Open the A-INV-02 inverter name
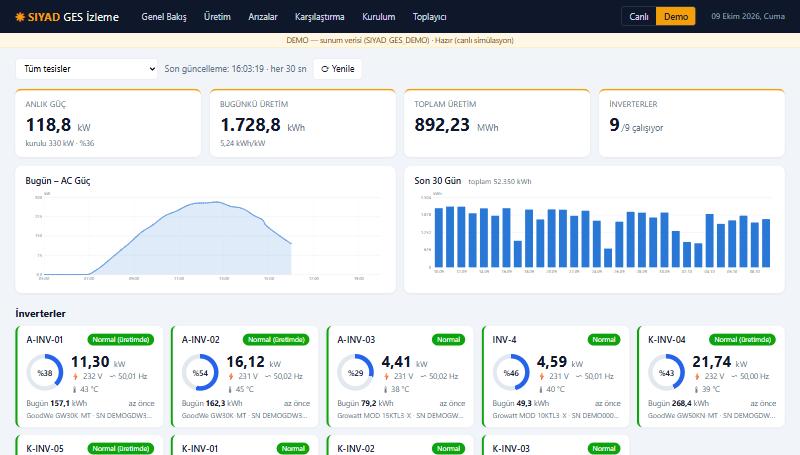The height and width of the screenshot is (455, 800). [x=201, y=340]
